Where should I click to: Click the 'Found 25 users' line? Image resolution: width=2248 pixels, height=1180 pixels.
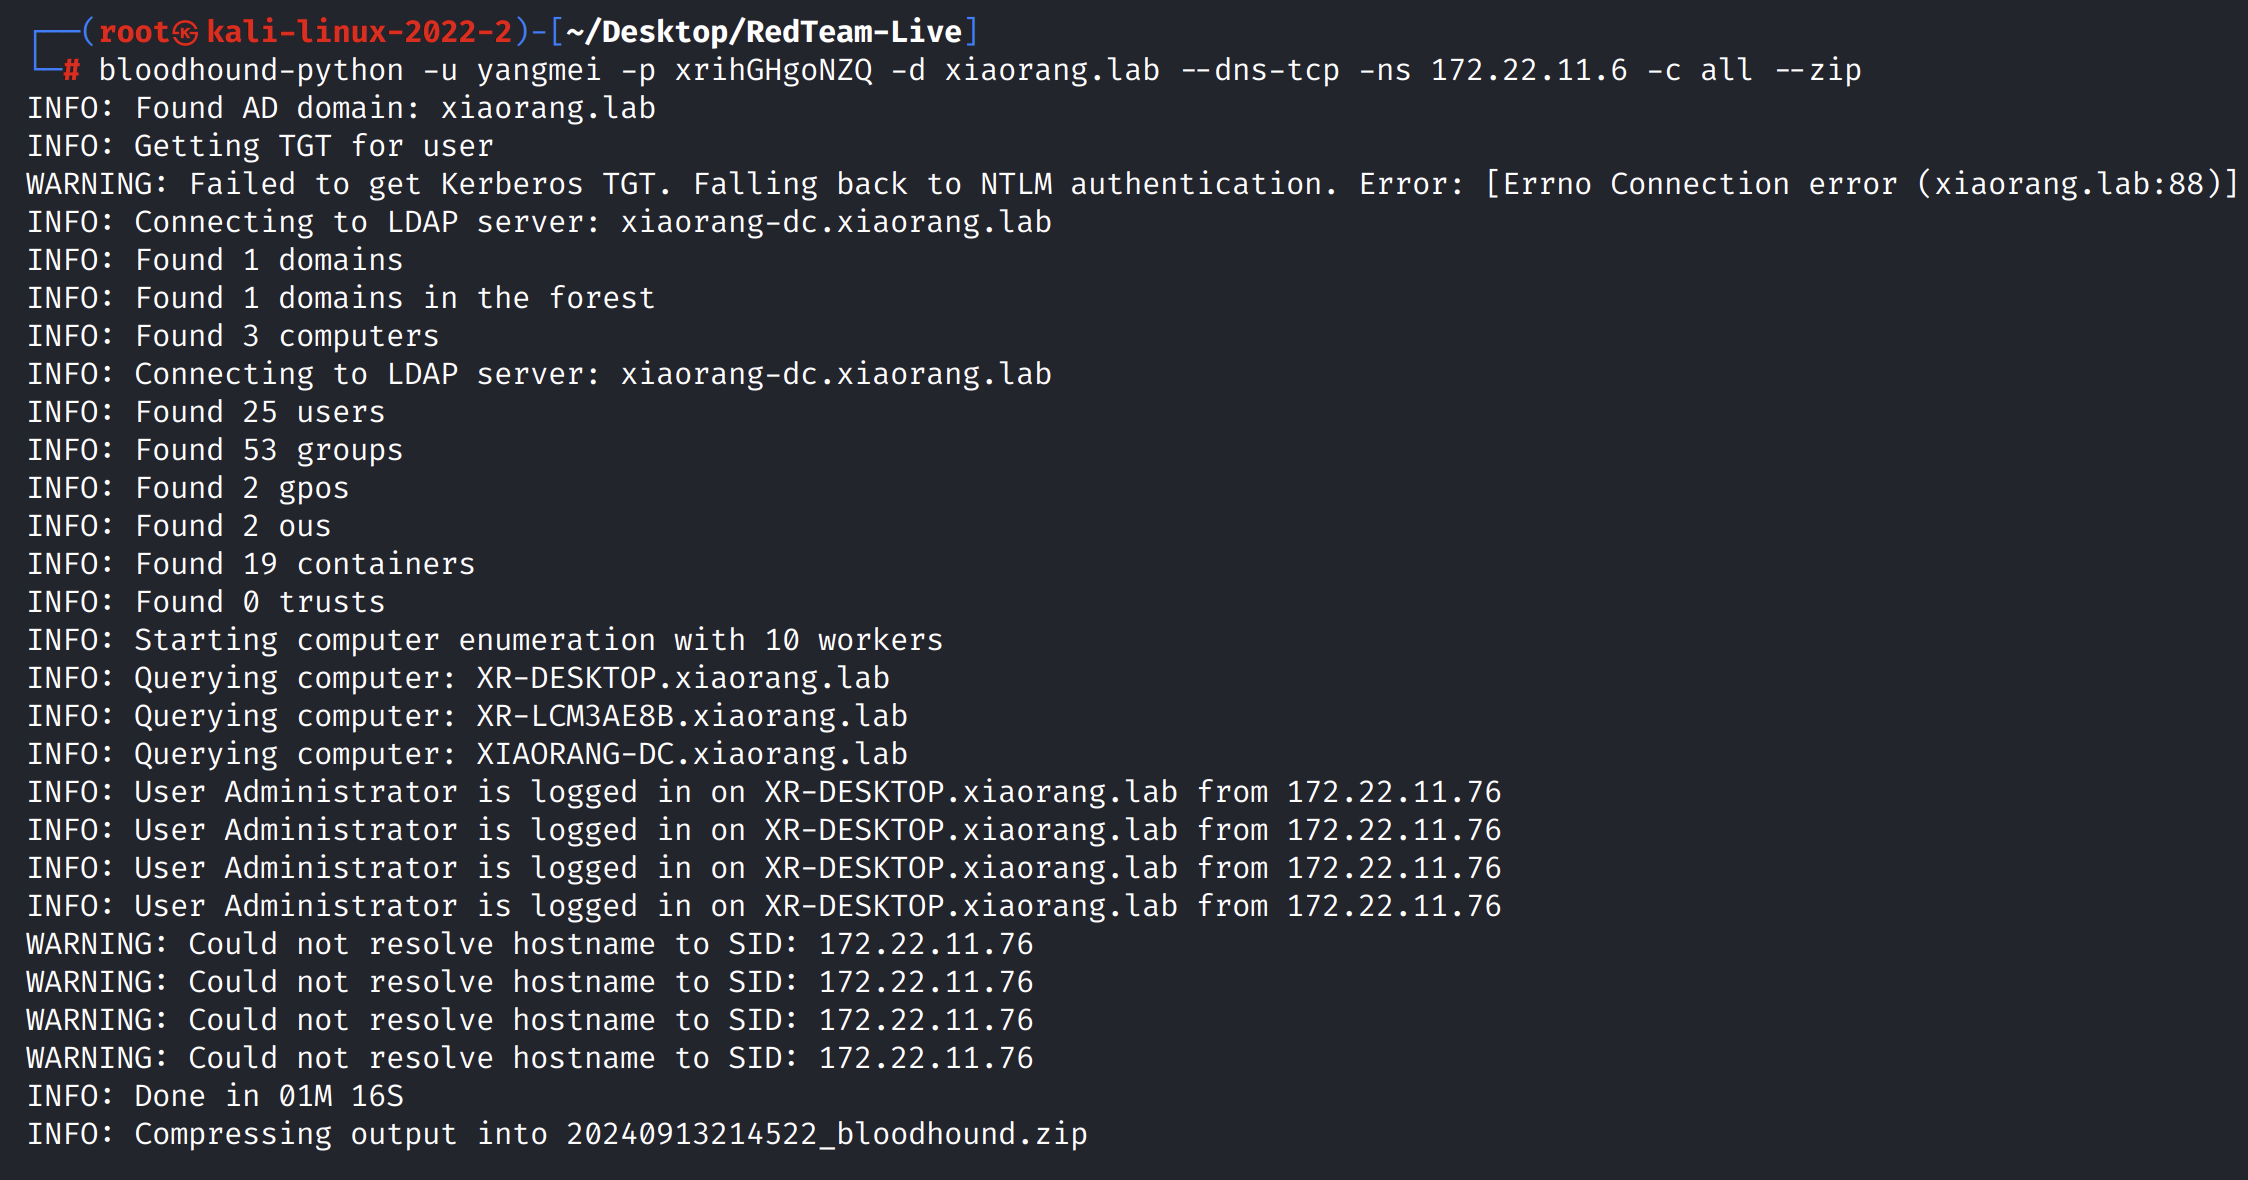click(x=206, y=412)
